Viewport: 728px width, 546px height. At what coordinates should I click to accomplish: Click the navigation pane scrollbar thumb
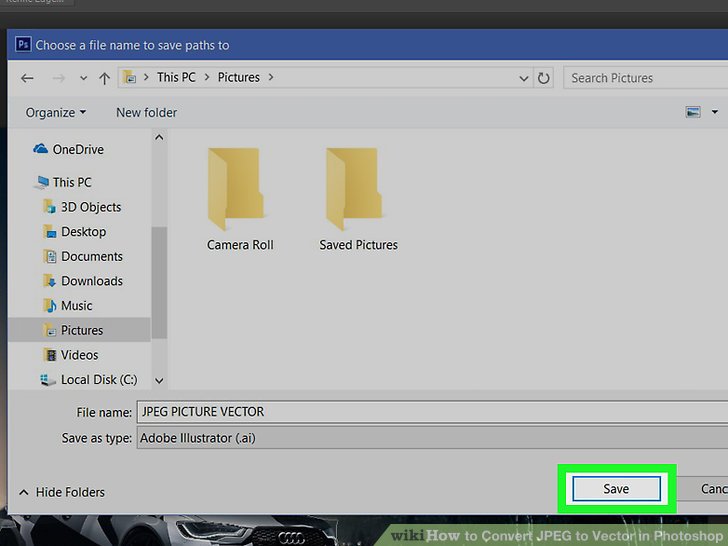pos(159,282)
